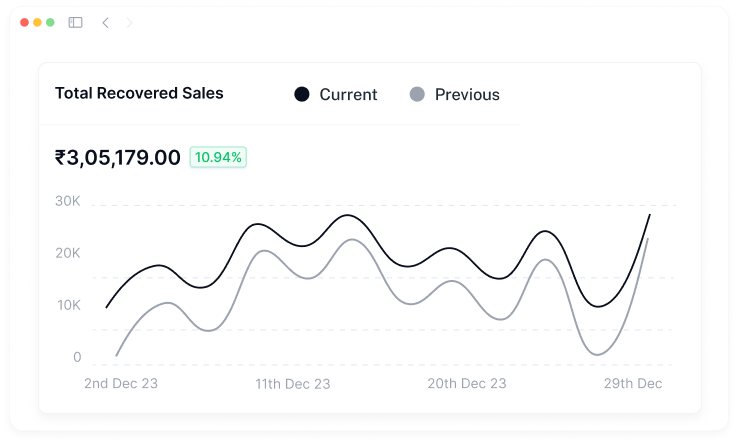
Task: Click the Previous legend label
Action: tap(467, 95)
